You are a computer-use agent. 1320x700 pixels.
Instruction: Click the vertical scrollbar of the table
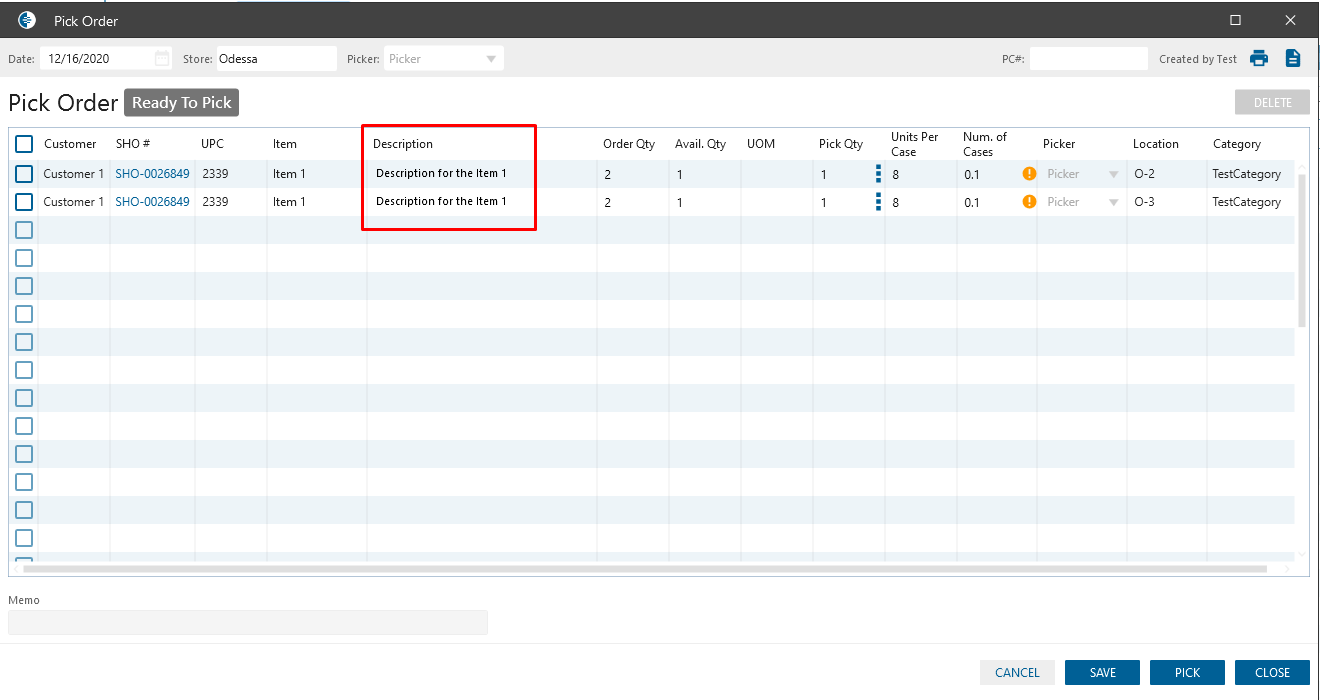1302,250
